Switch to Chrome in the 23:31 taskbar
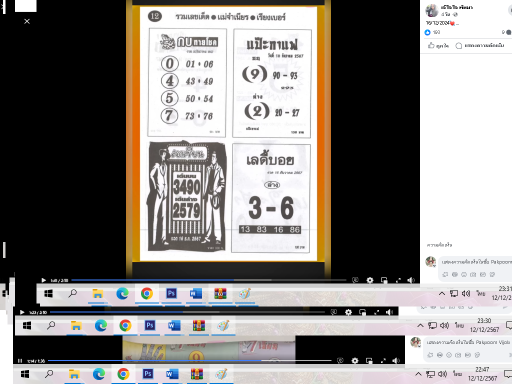Viewport: 512px width, 384px height. [x=147, y=294]
